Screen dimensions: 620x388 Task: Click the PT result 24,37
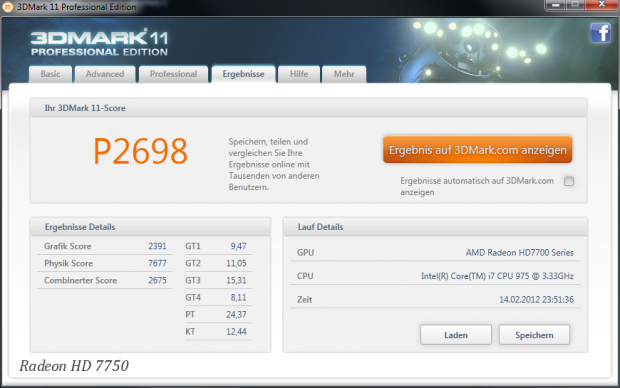click(236, 314)
